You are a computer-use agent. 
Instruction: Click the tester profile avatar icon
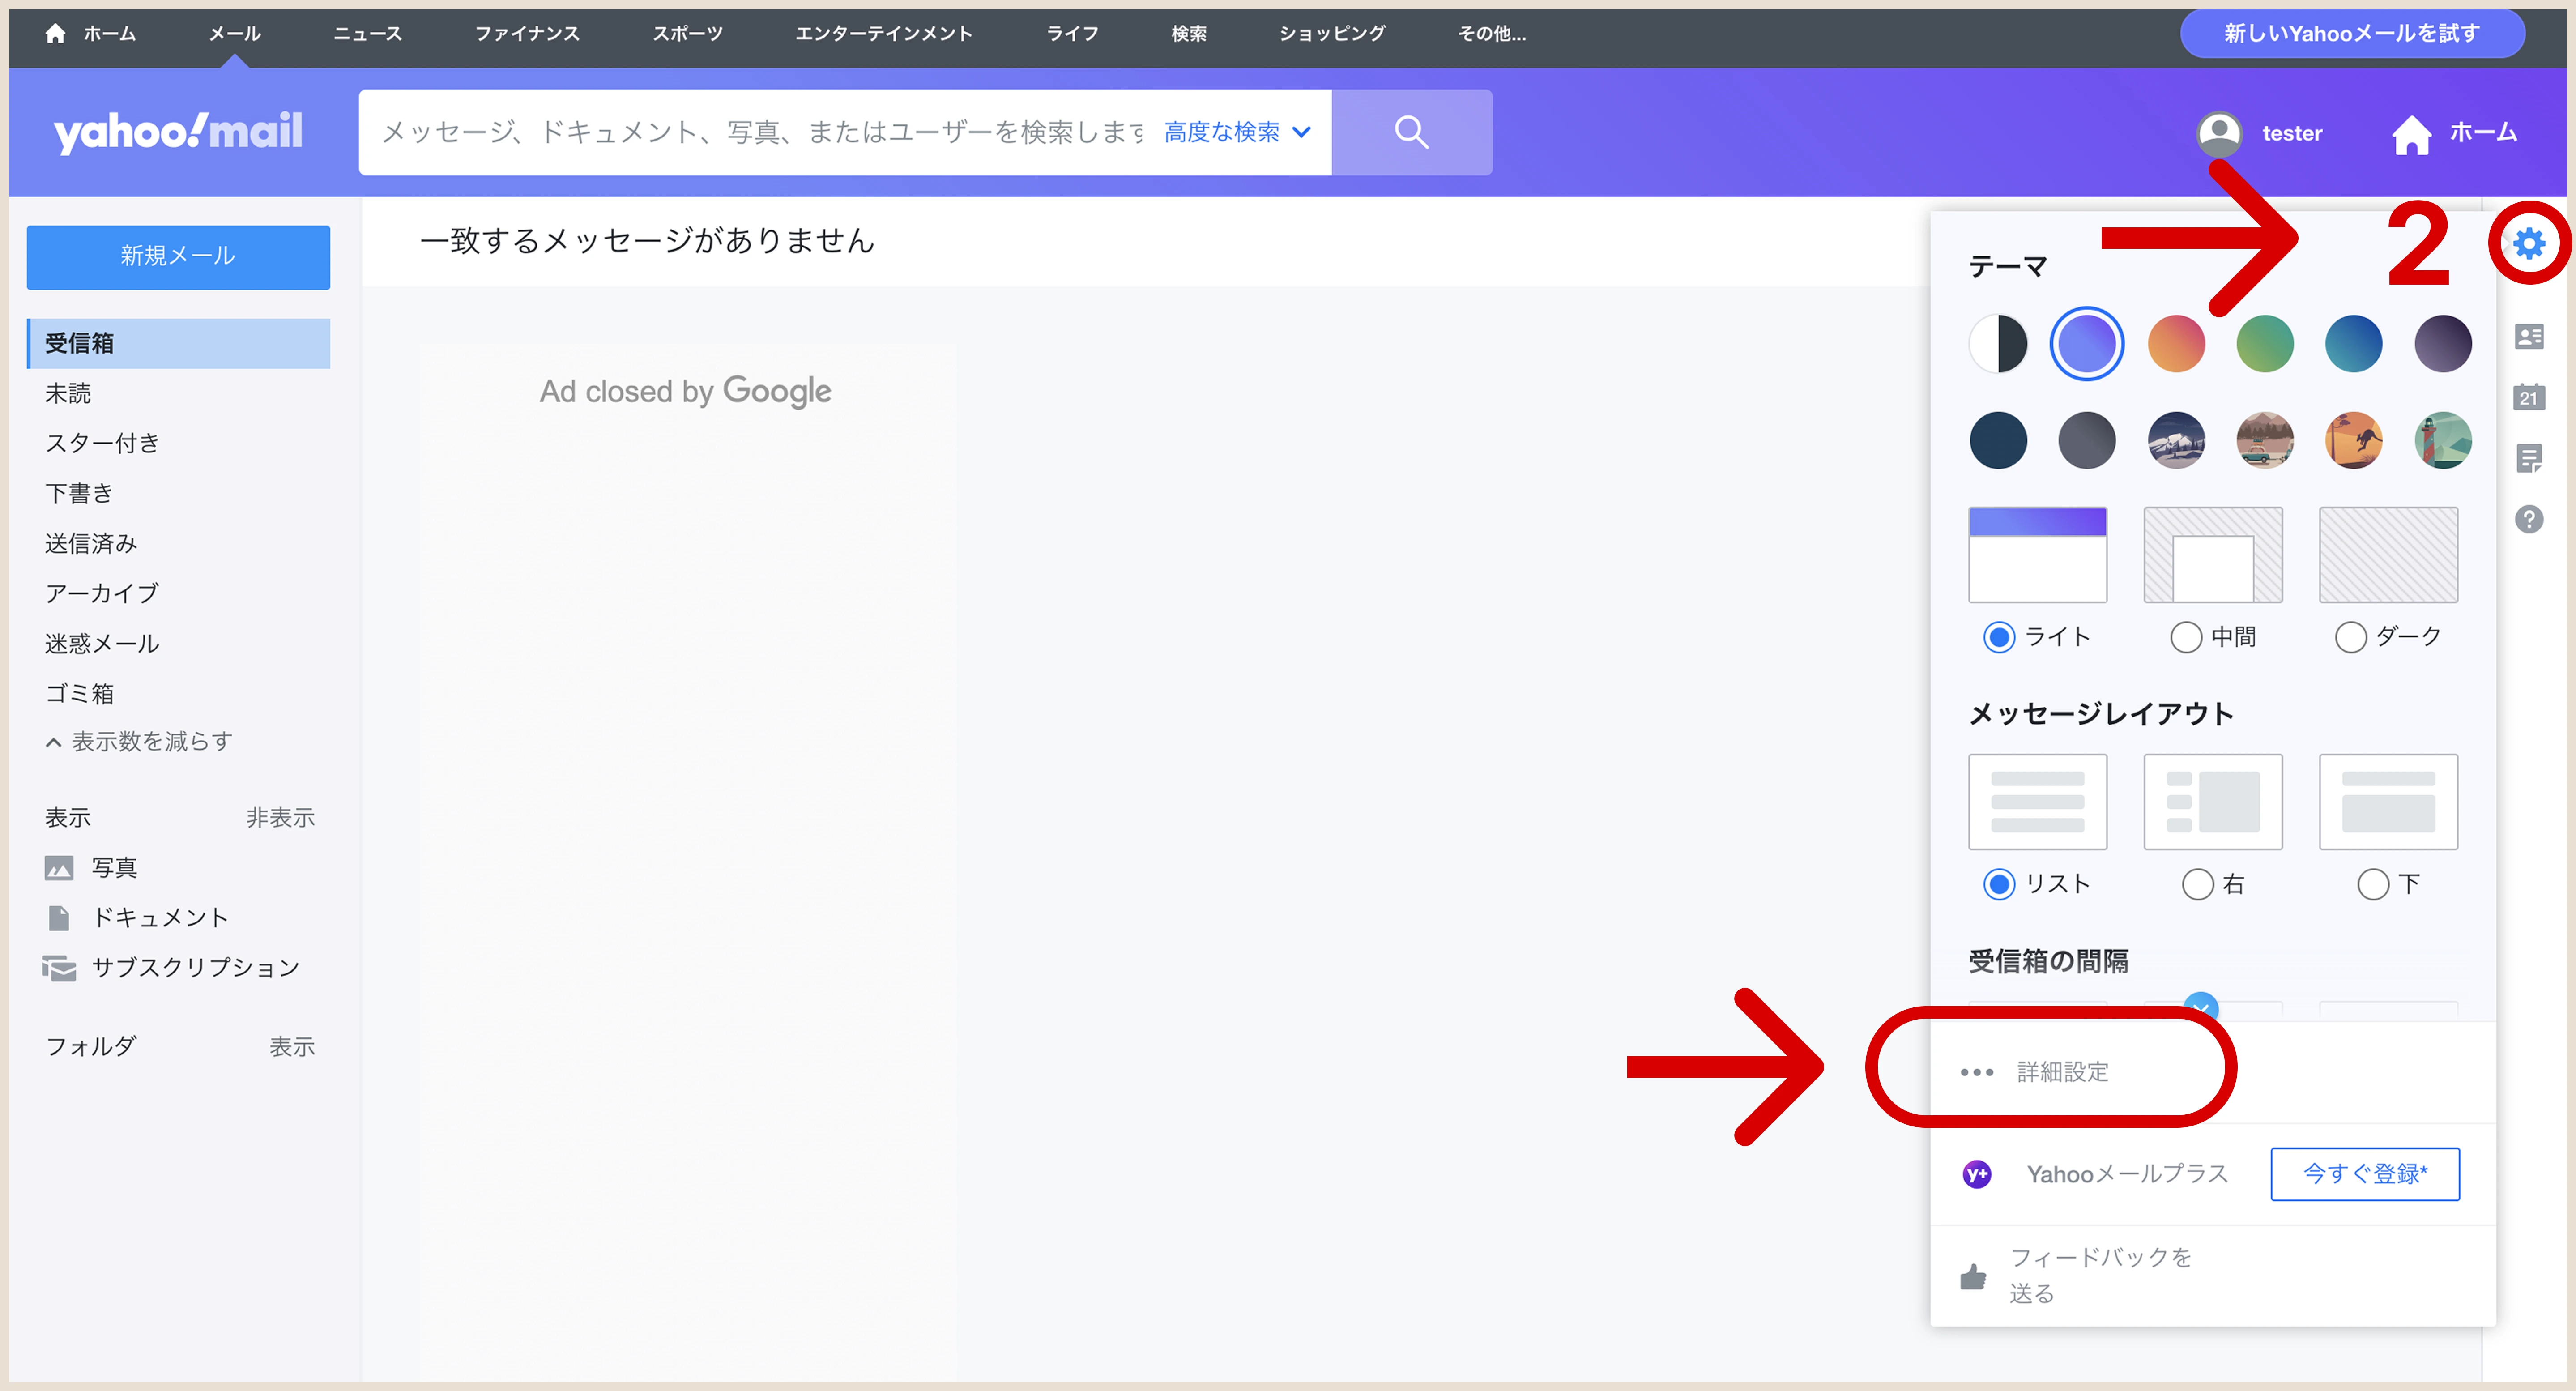pyautogui.click(x=2219, y=133)
